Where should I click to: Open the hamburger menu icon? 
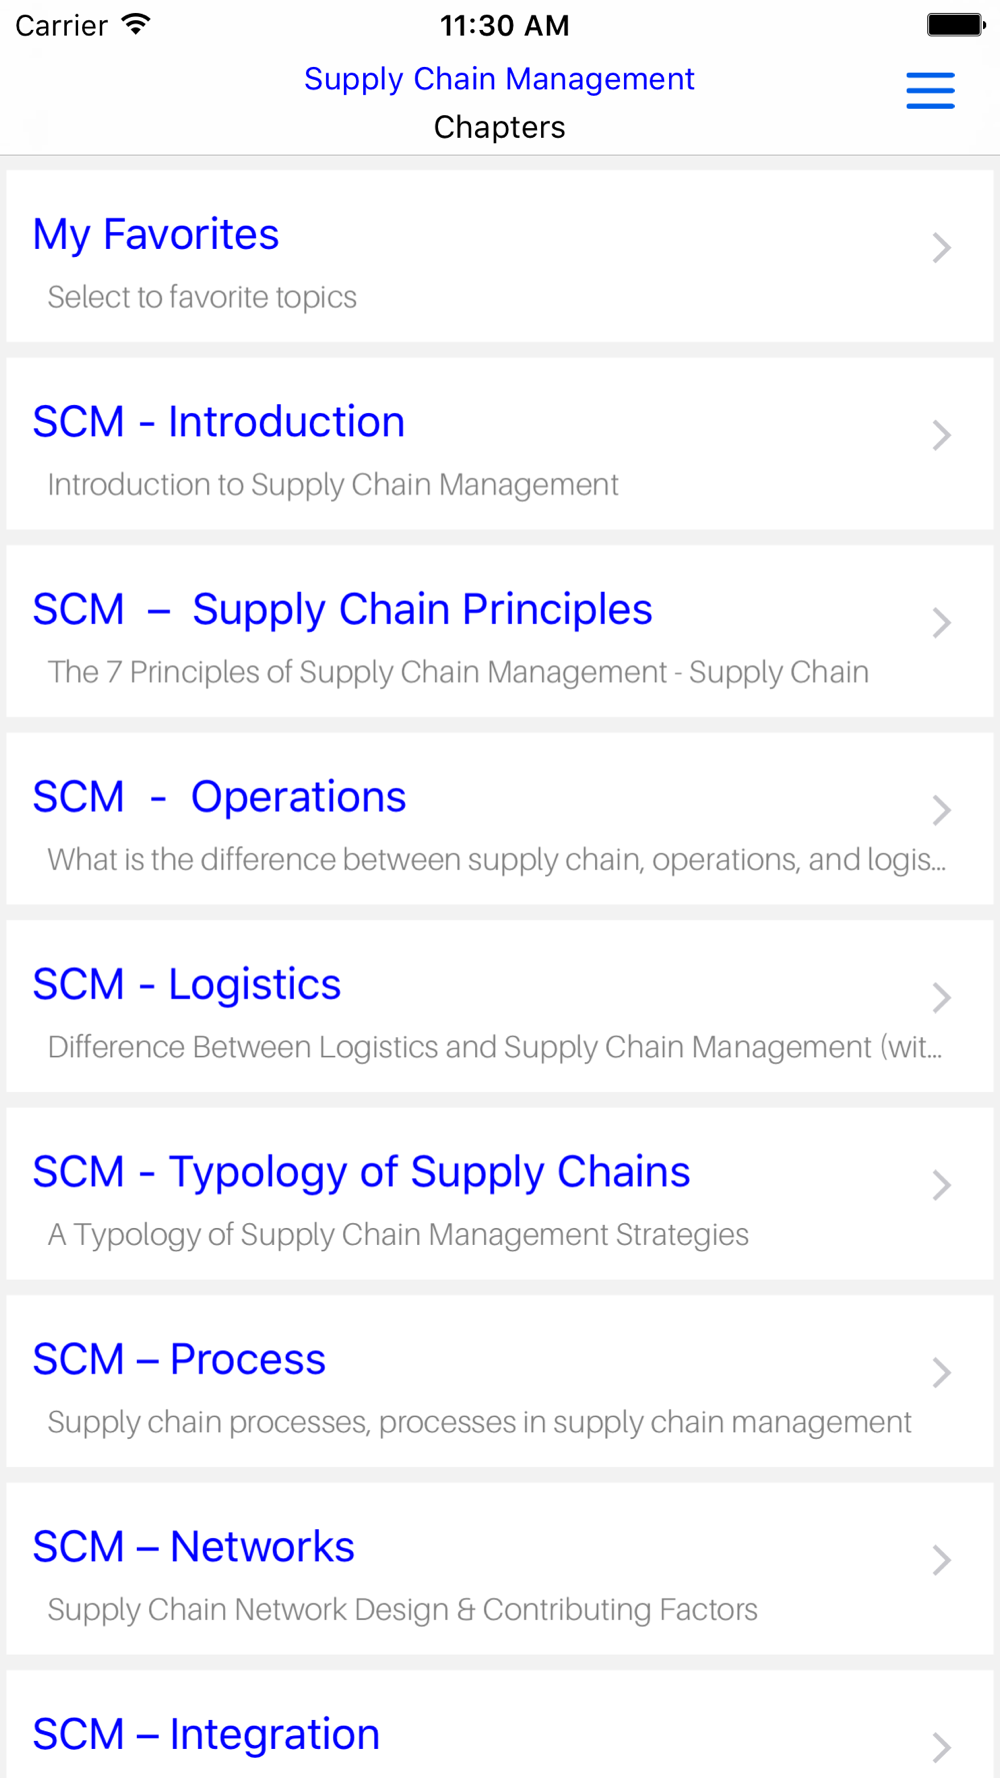click(x=930, y=90)
